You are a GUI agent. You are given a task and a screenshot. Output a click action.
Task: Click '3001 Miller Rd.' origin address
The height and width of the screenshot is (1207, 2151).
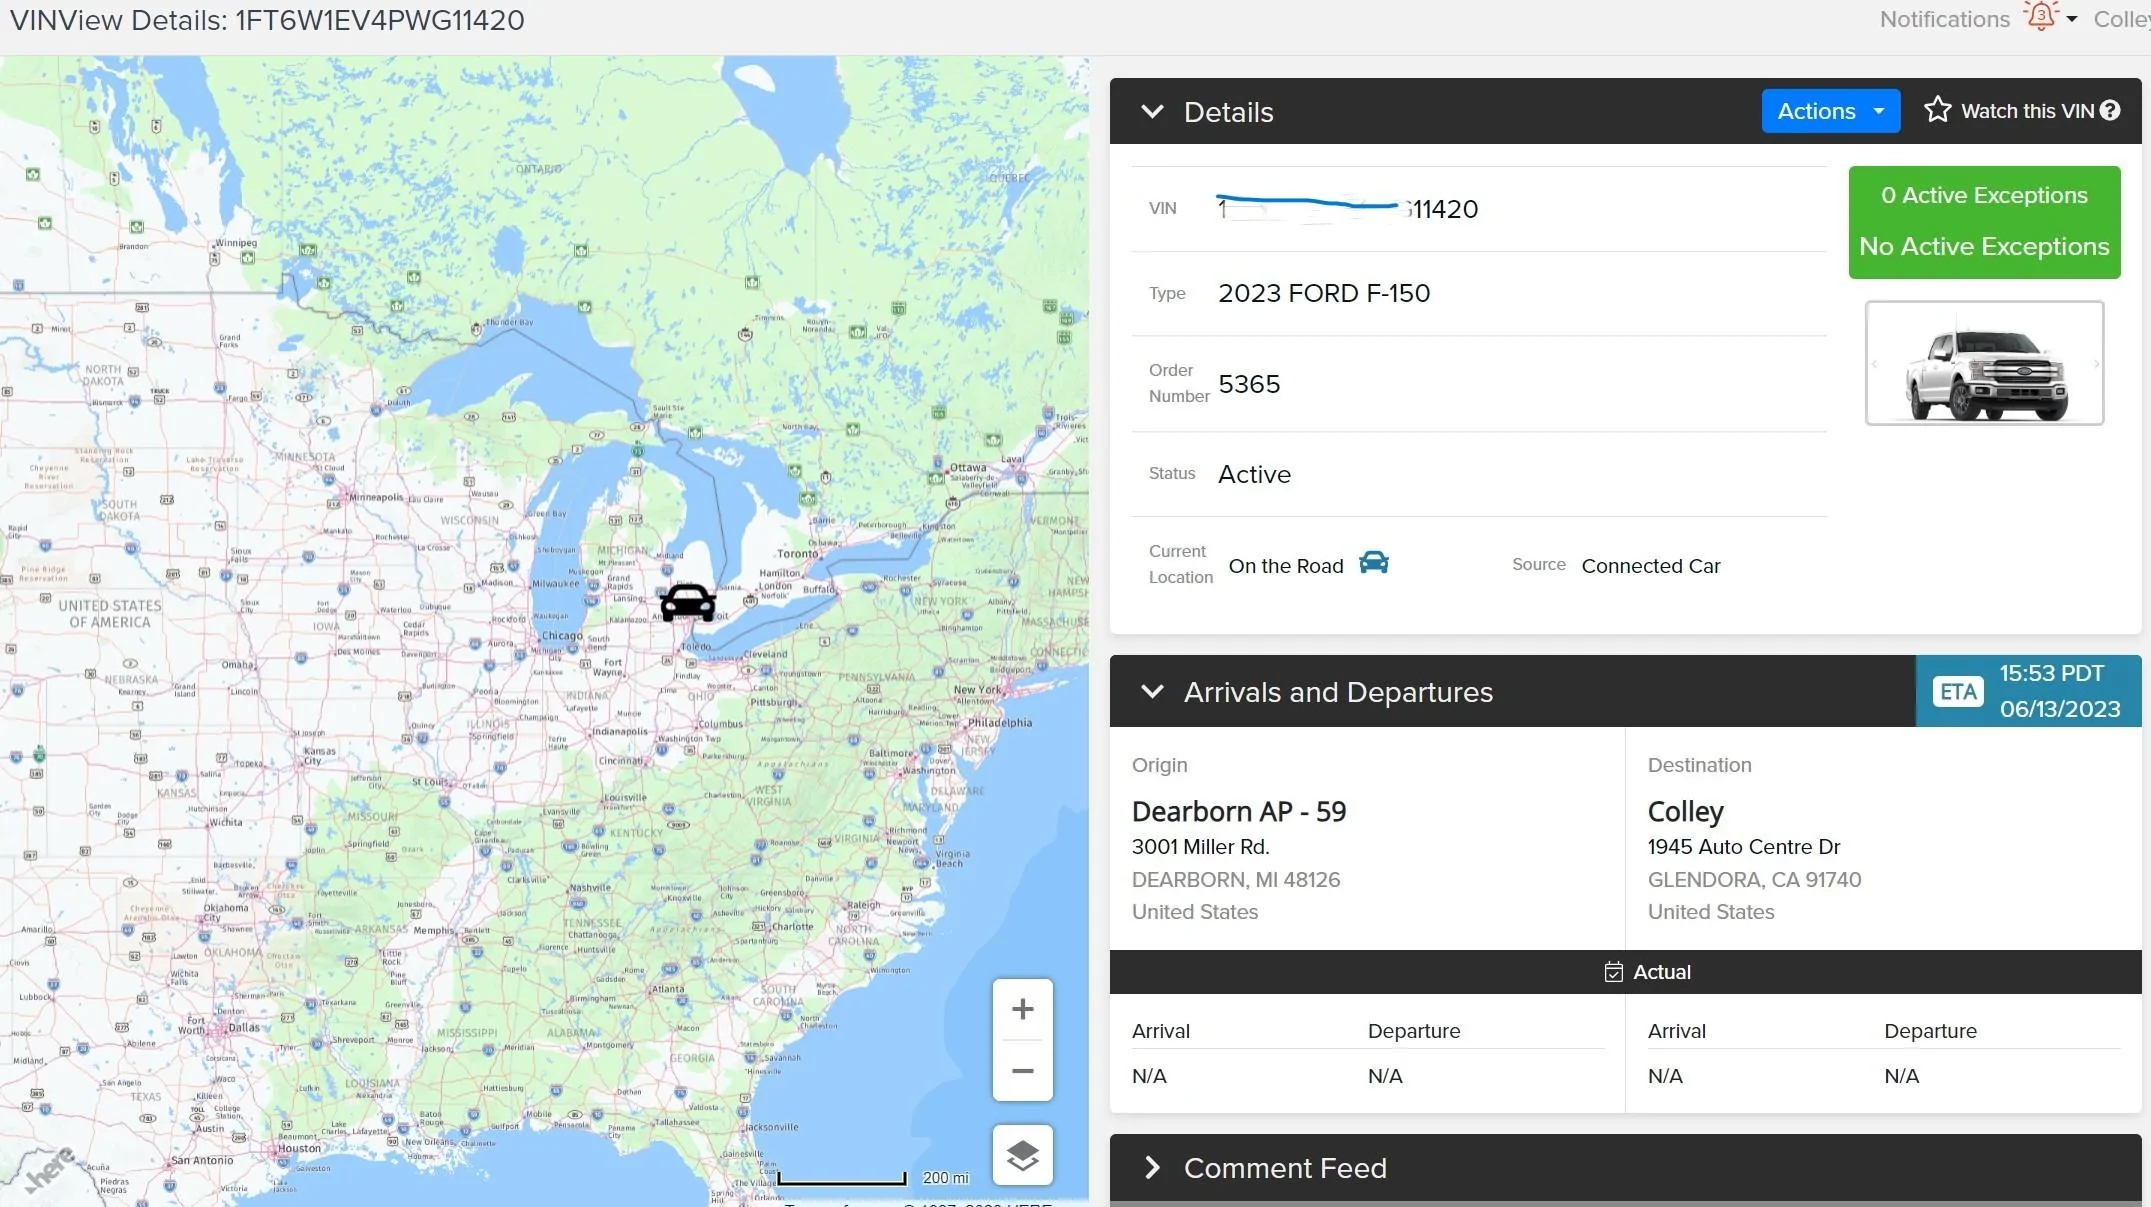tap(1200, 847)
